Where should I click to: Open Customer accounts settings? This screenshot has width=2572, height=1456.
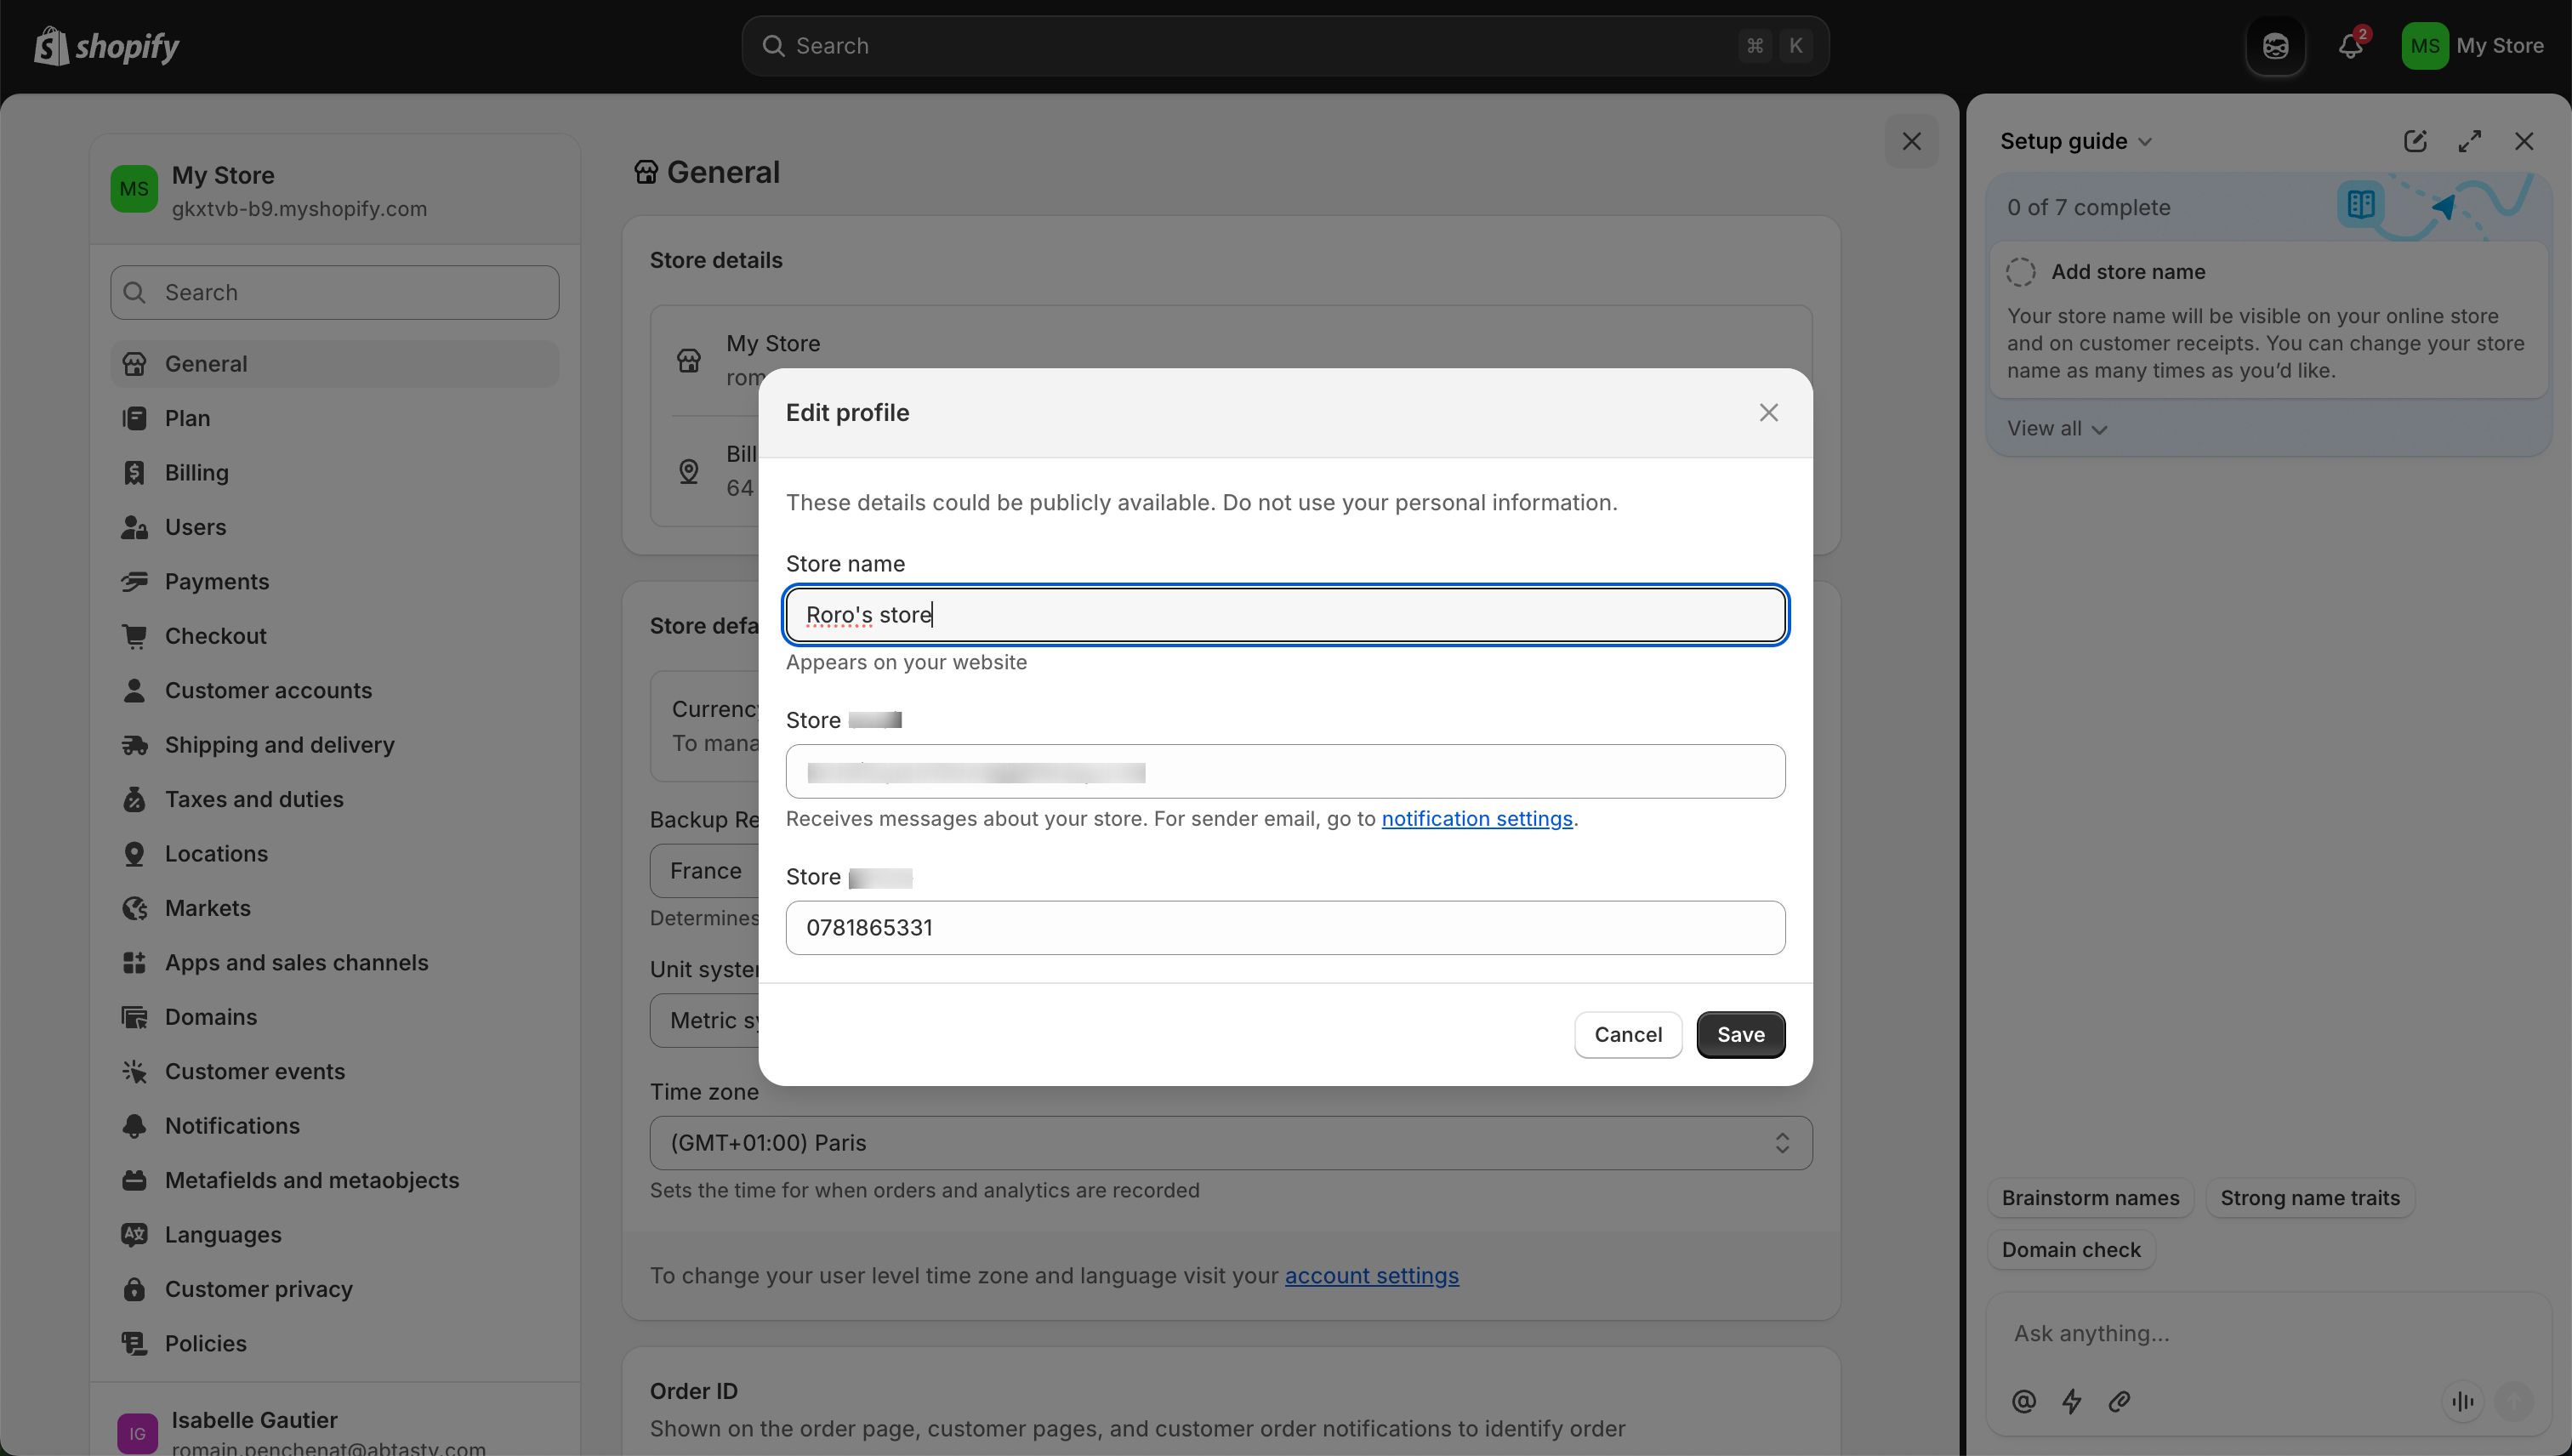[267, 690]
